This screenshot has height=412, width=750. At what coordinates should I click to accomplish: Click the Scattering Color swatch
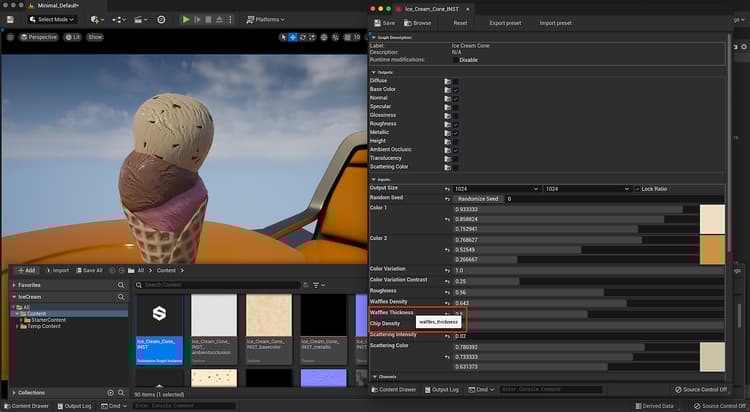click(x=711, y=357)
